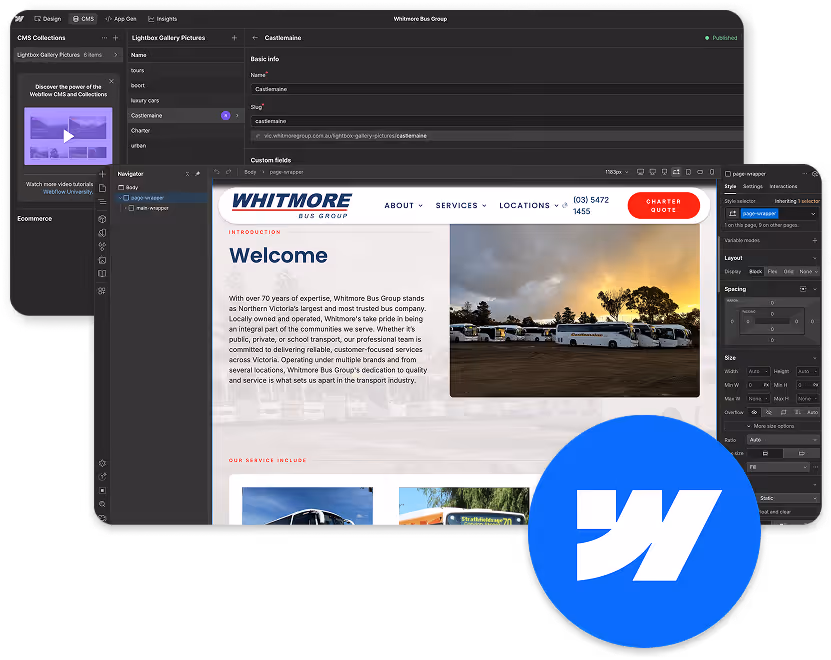Open the open-book icon in the Designer sidebar

pos(102,274)
